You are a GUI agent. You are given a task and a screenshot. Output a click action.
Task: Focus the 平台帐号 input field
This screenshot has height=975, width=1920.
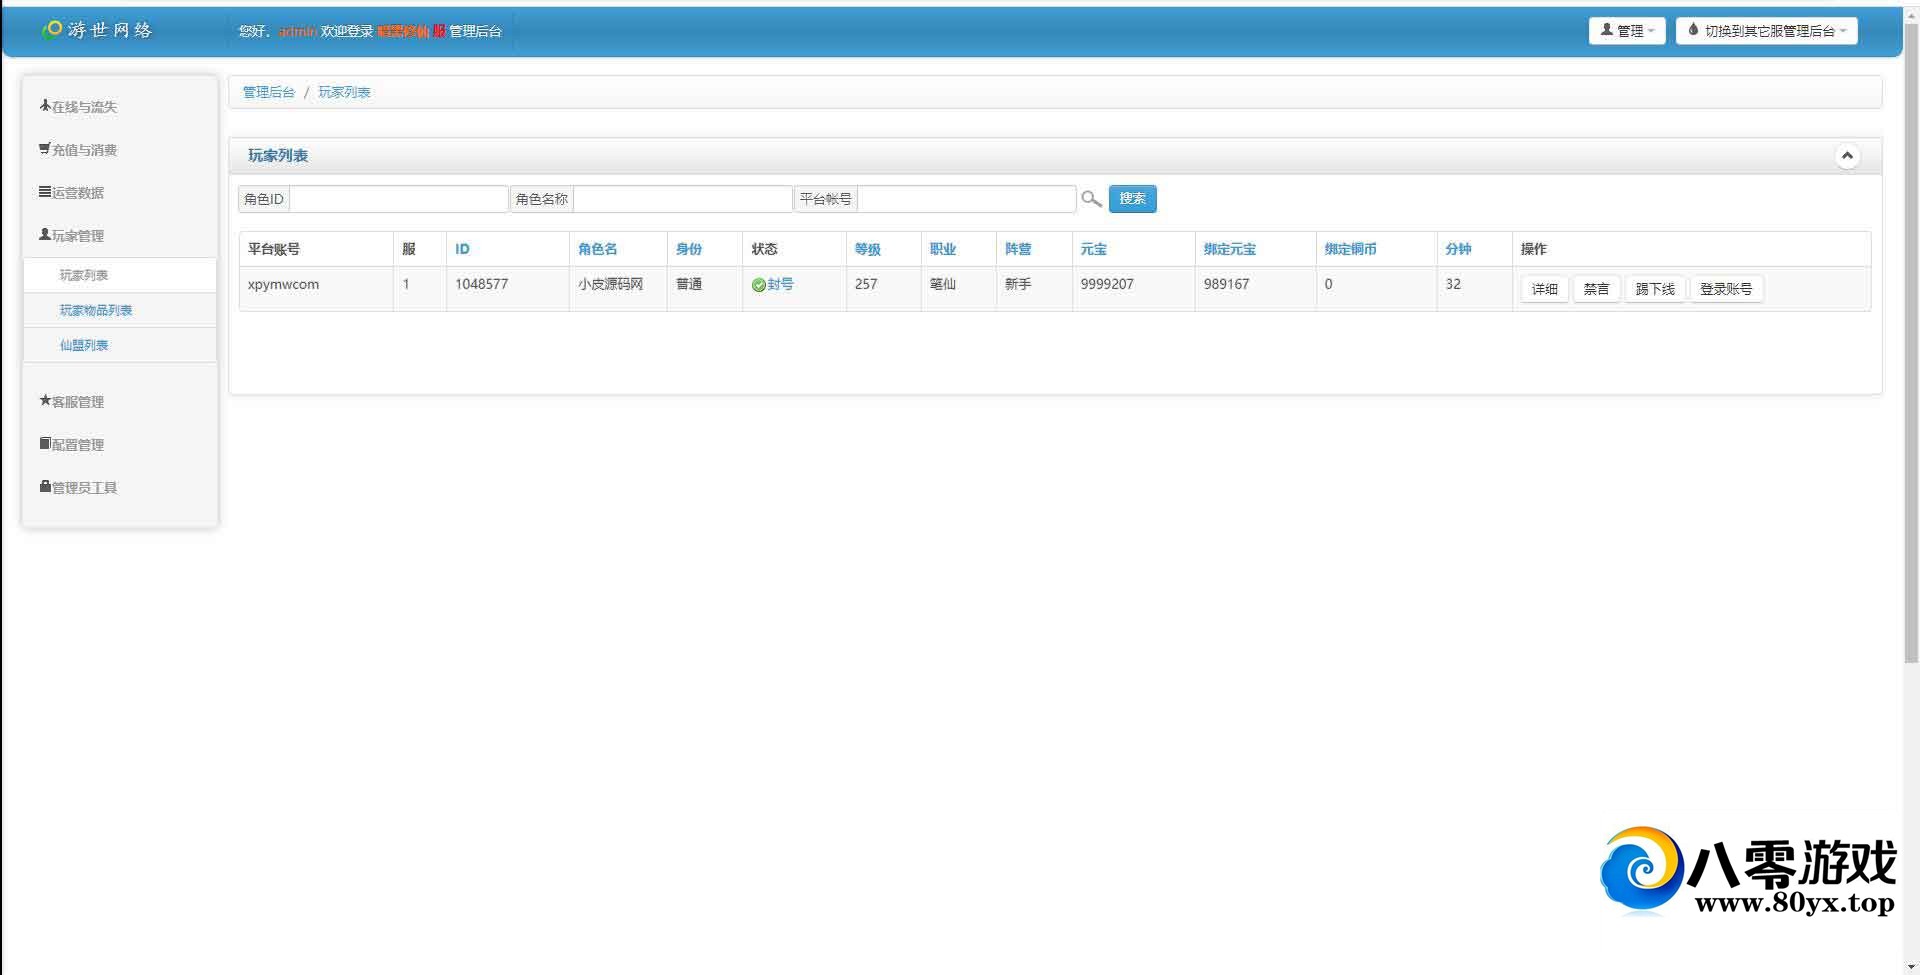(x=967, y=199)
